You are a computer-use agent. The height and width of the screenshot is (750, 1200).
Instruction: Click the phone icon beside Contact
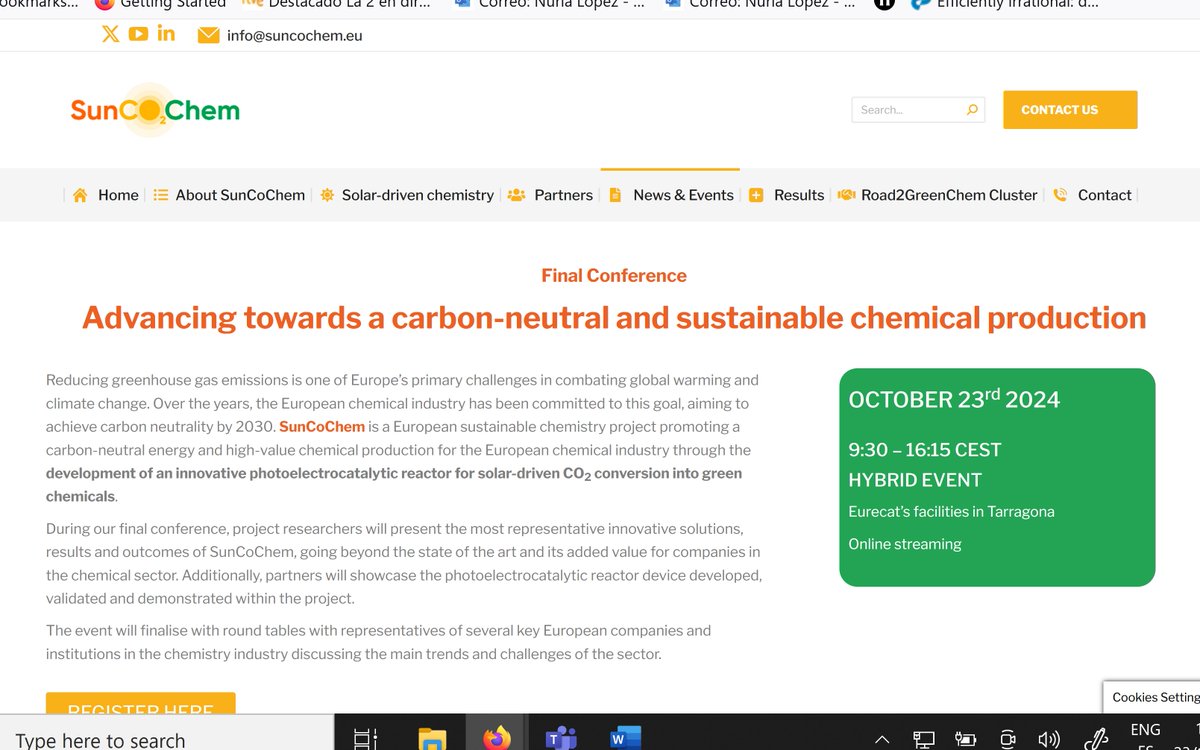coord(1060,195)
